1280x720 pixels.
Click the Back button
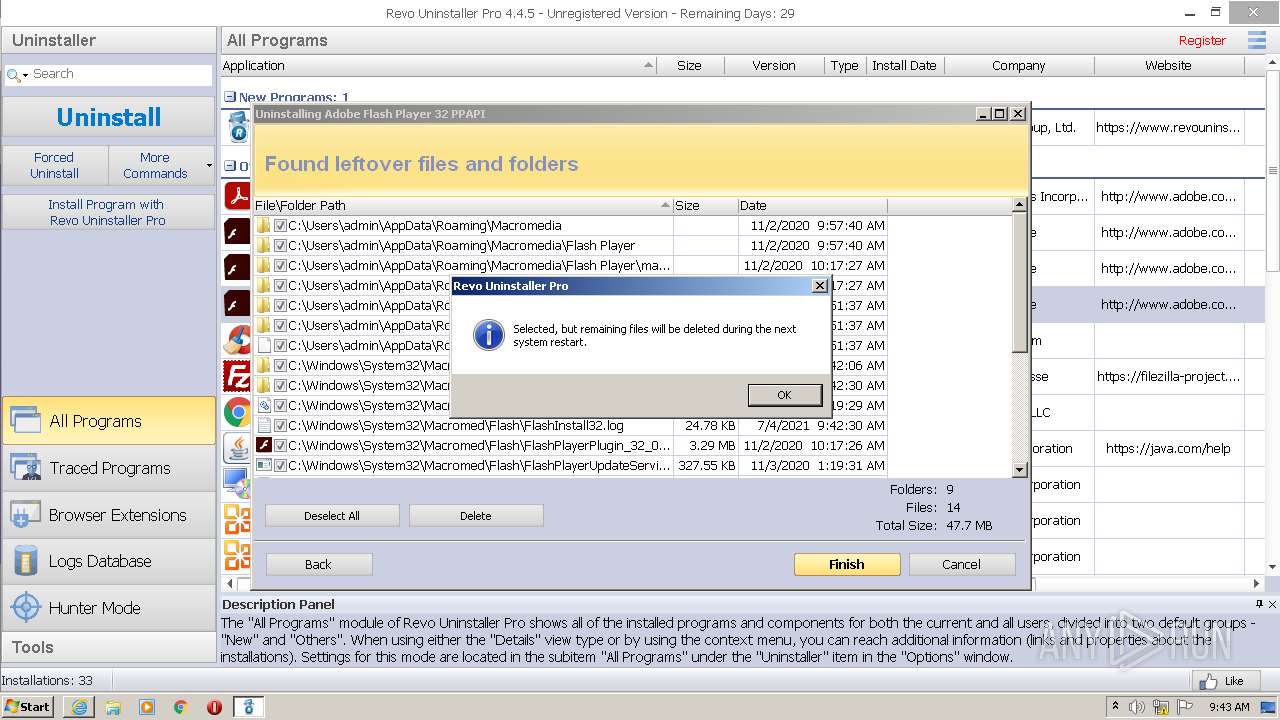point(318,564)
